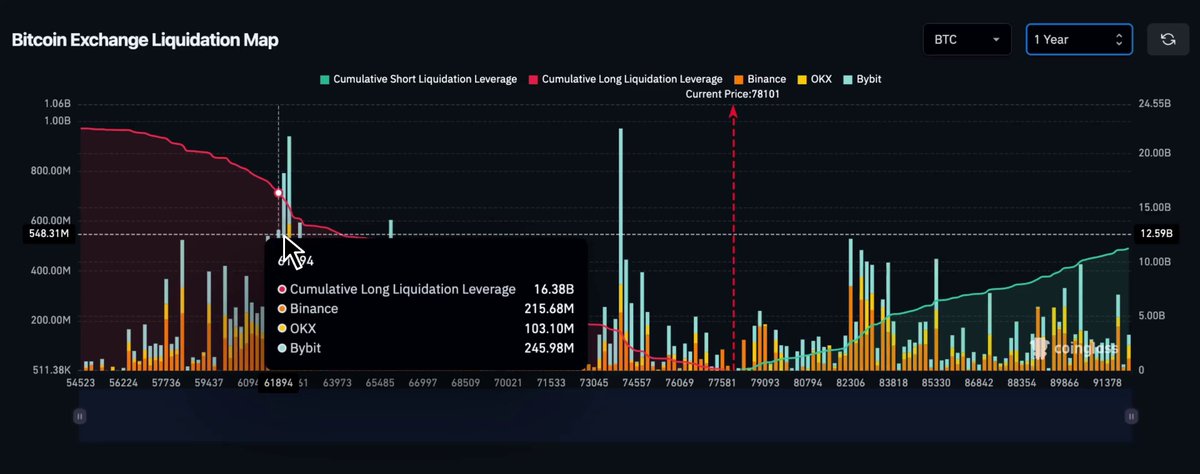
Task: Toggle the Binance legend series
Action: [x=759, y=78]
